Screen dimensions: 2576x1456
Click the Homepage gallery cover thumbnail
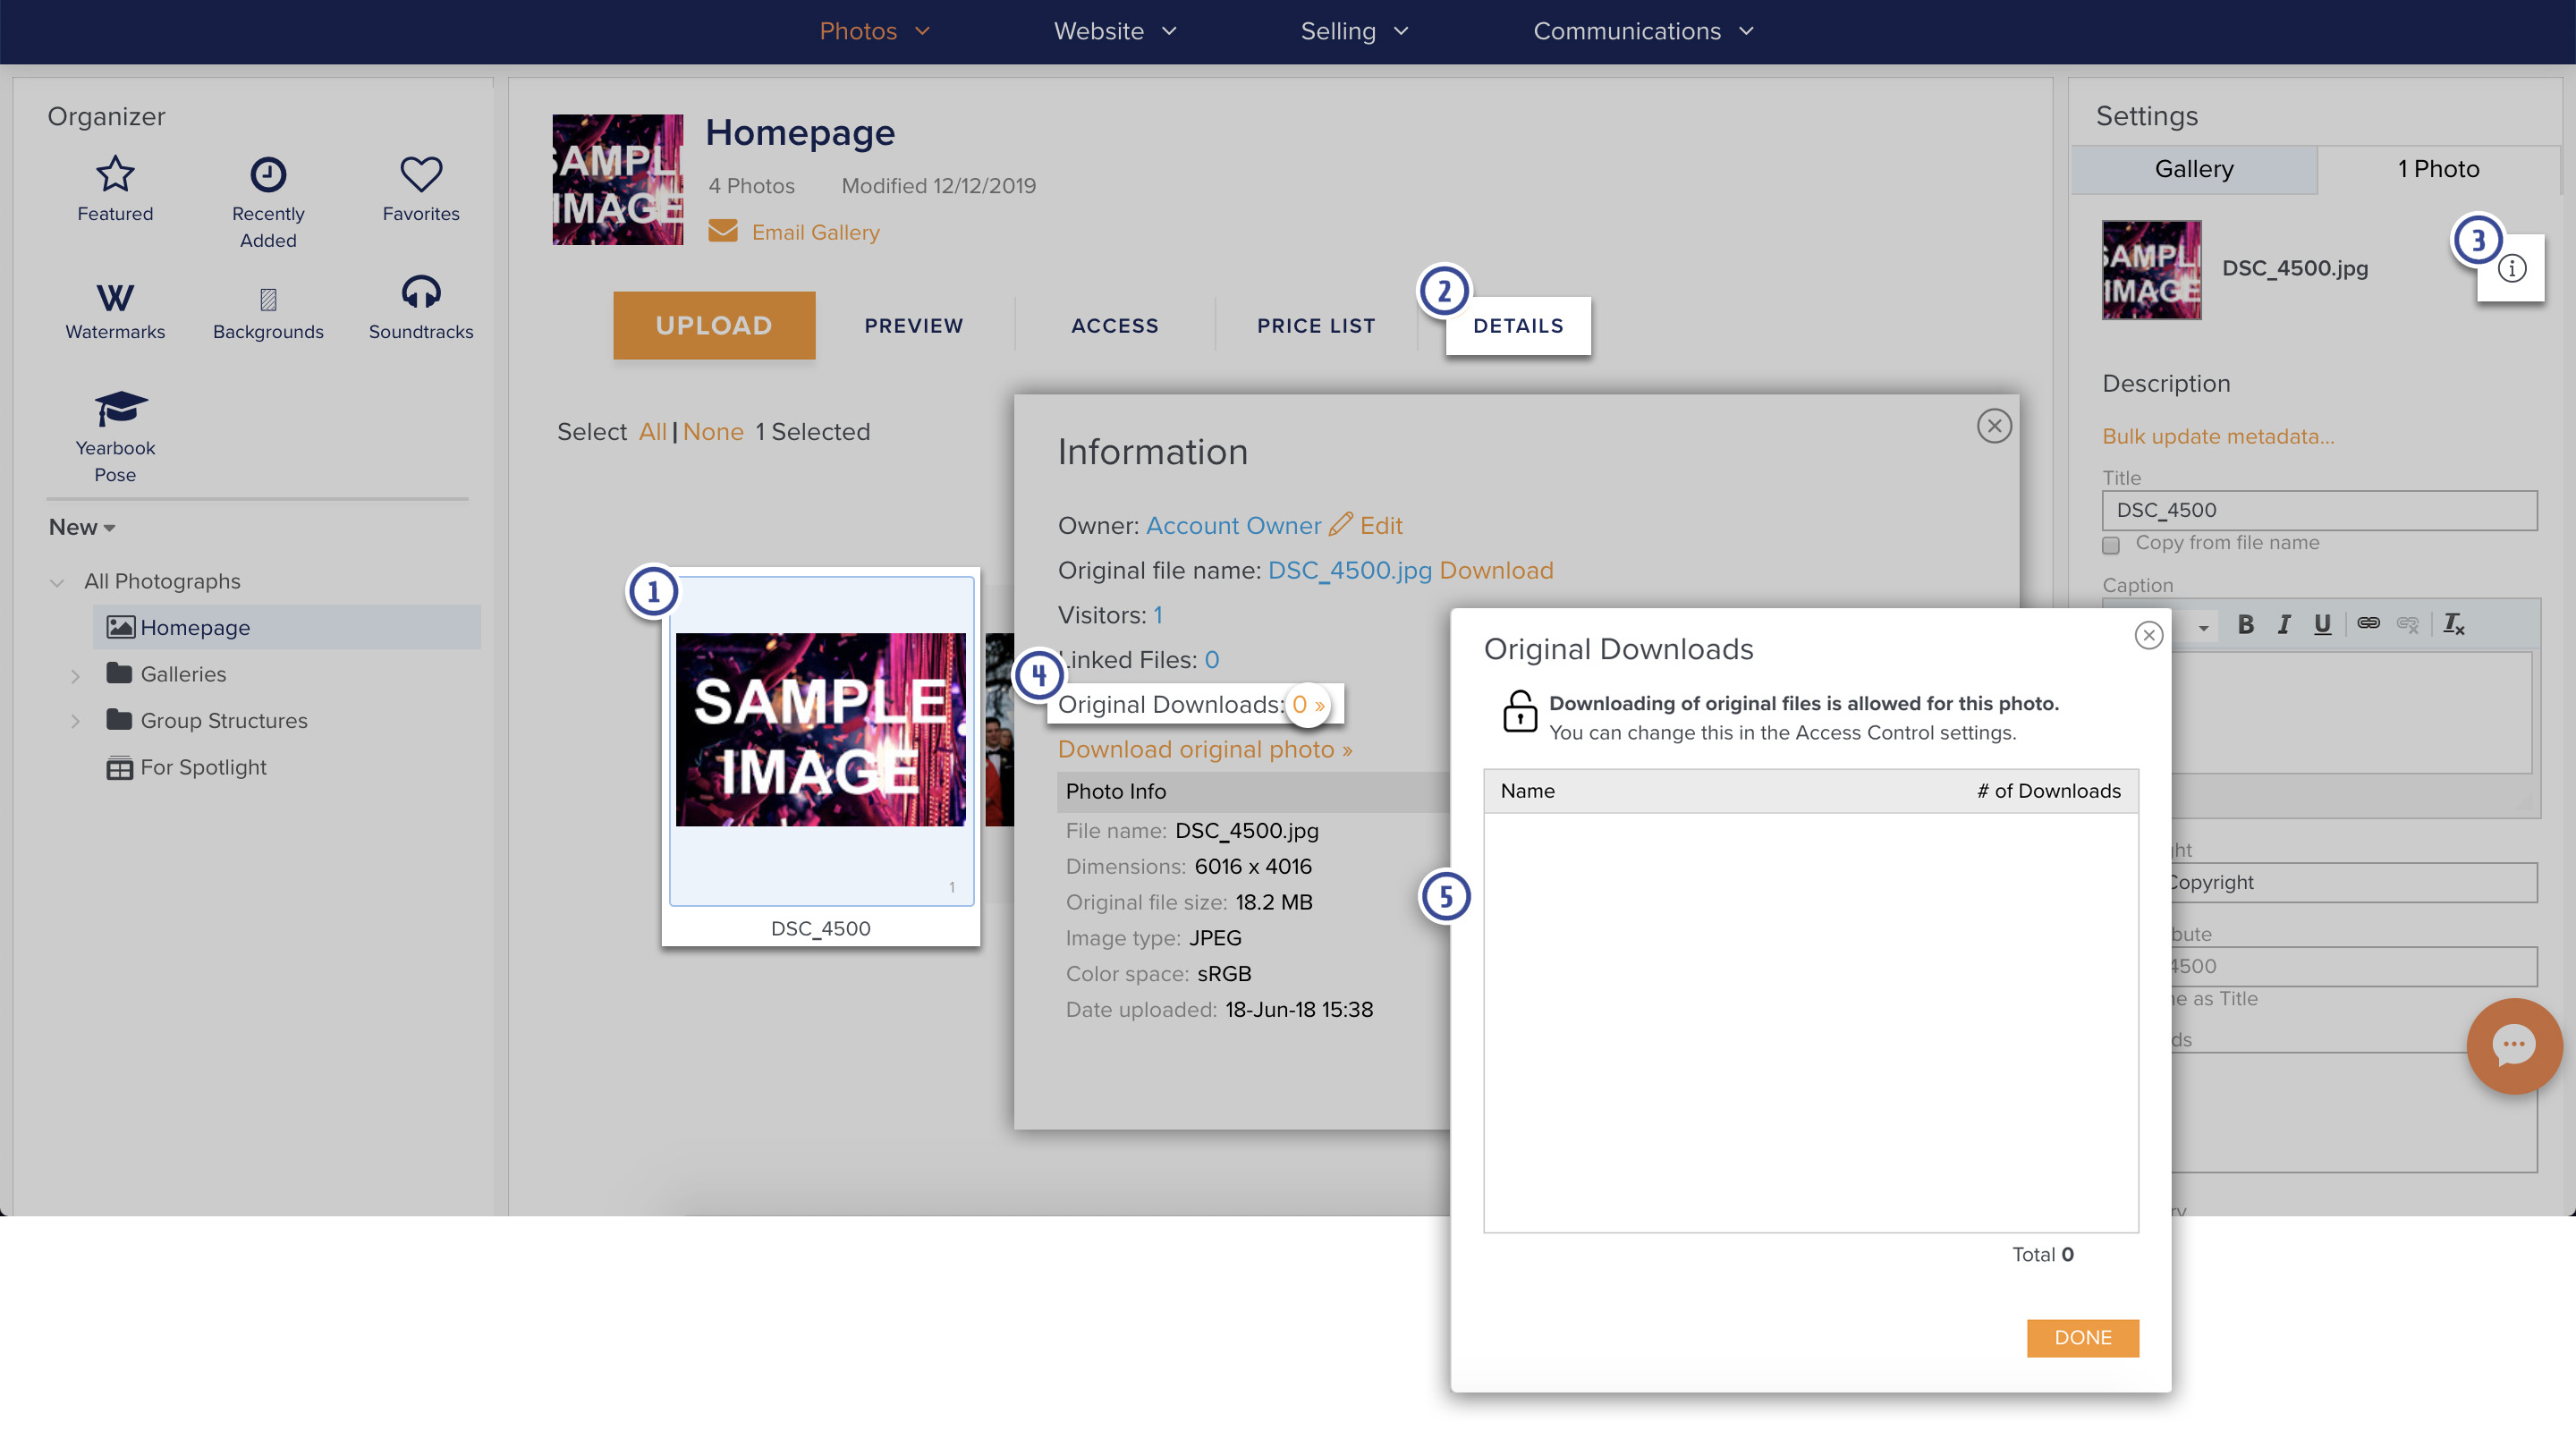617,179
